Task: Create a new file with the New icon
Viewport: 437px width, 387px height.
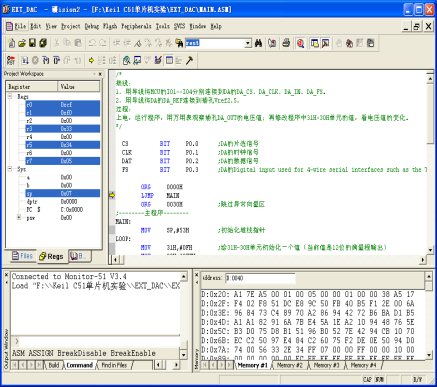Action: (12, 43)
